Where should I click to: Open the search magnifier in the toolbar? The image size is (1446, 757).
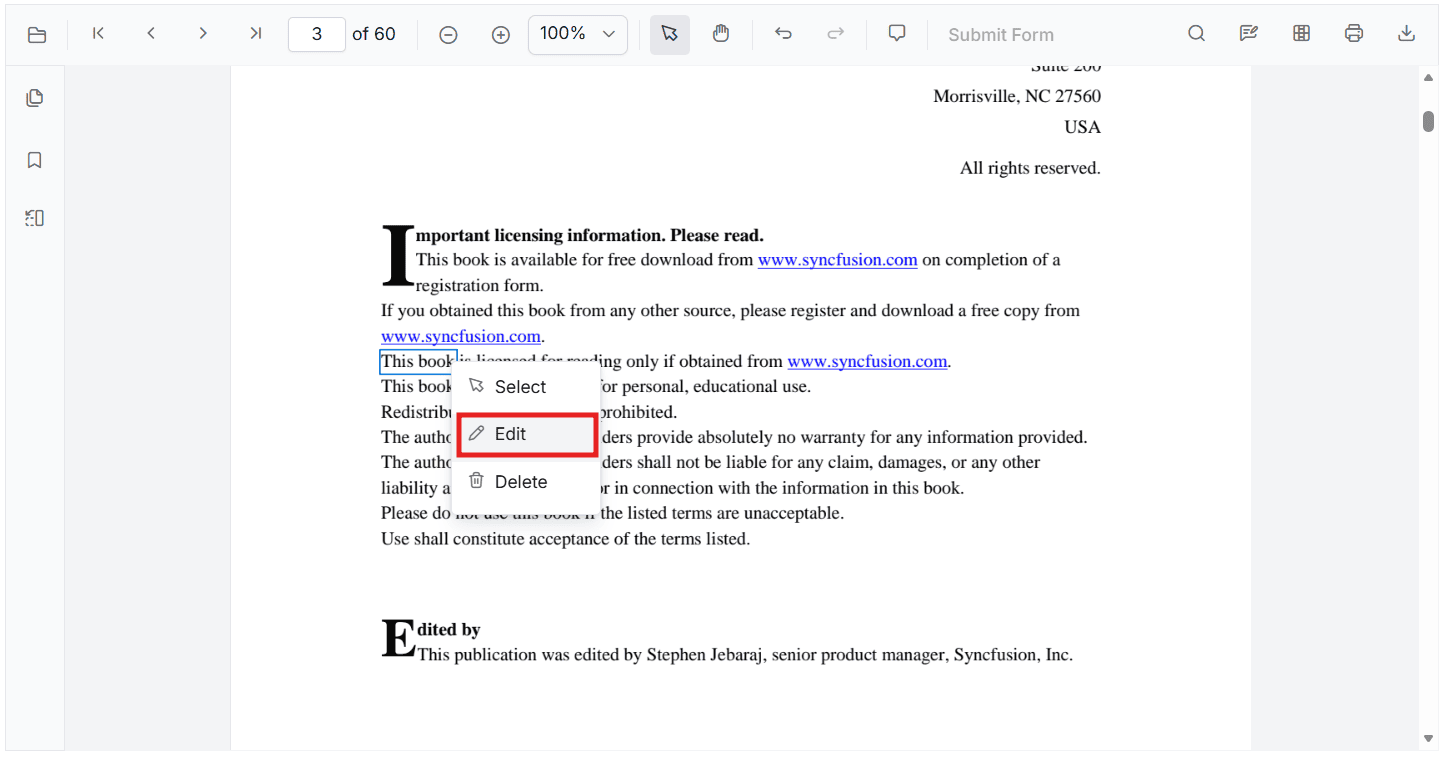click(1196, 34)
